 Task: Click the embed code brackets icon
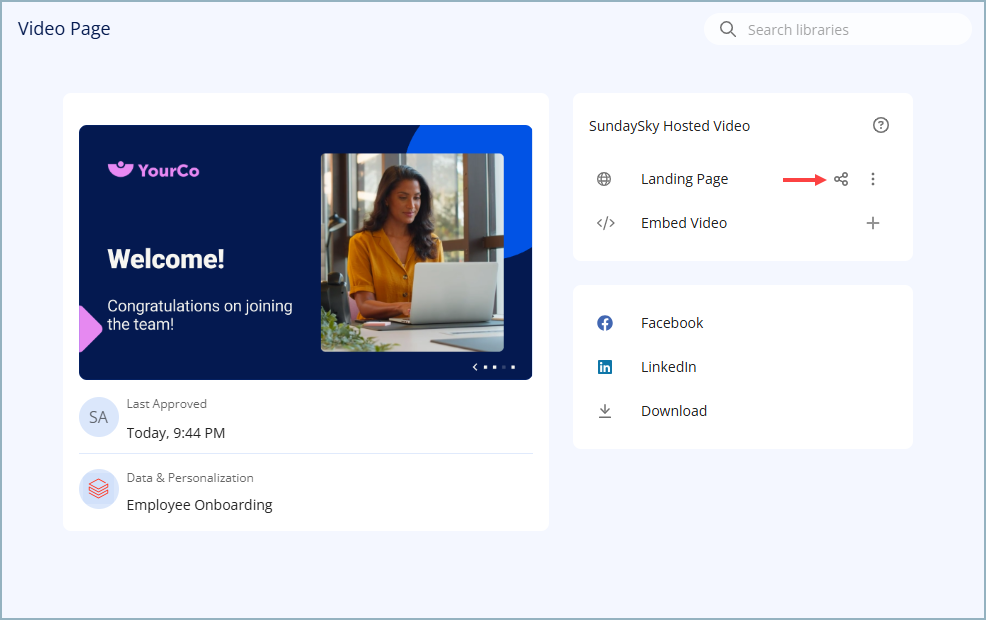point(605,223)
